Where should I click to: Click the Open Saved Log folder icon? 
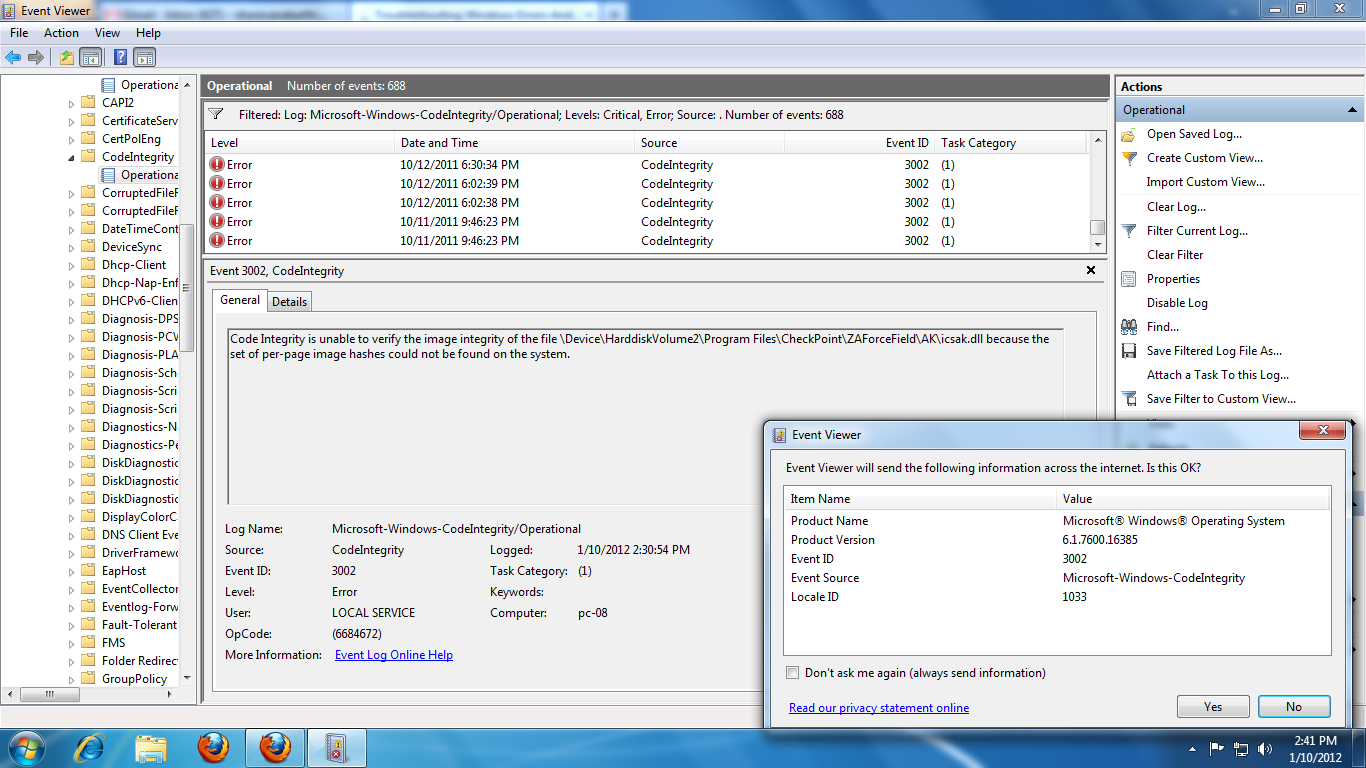[1129, 134]
